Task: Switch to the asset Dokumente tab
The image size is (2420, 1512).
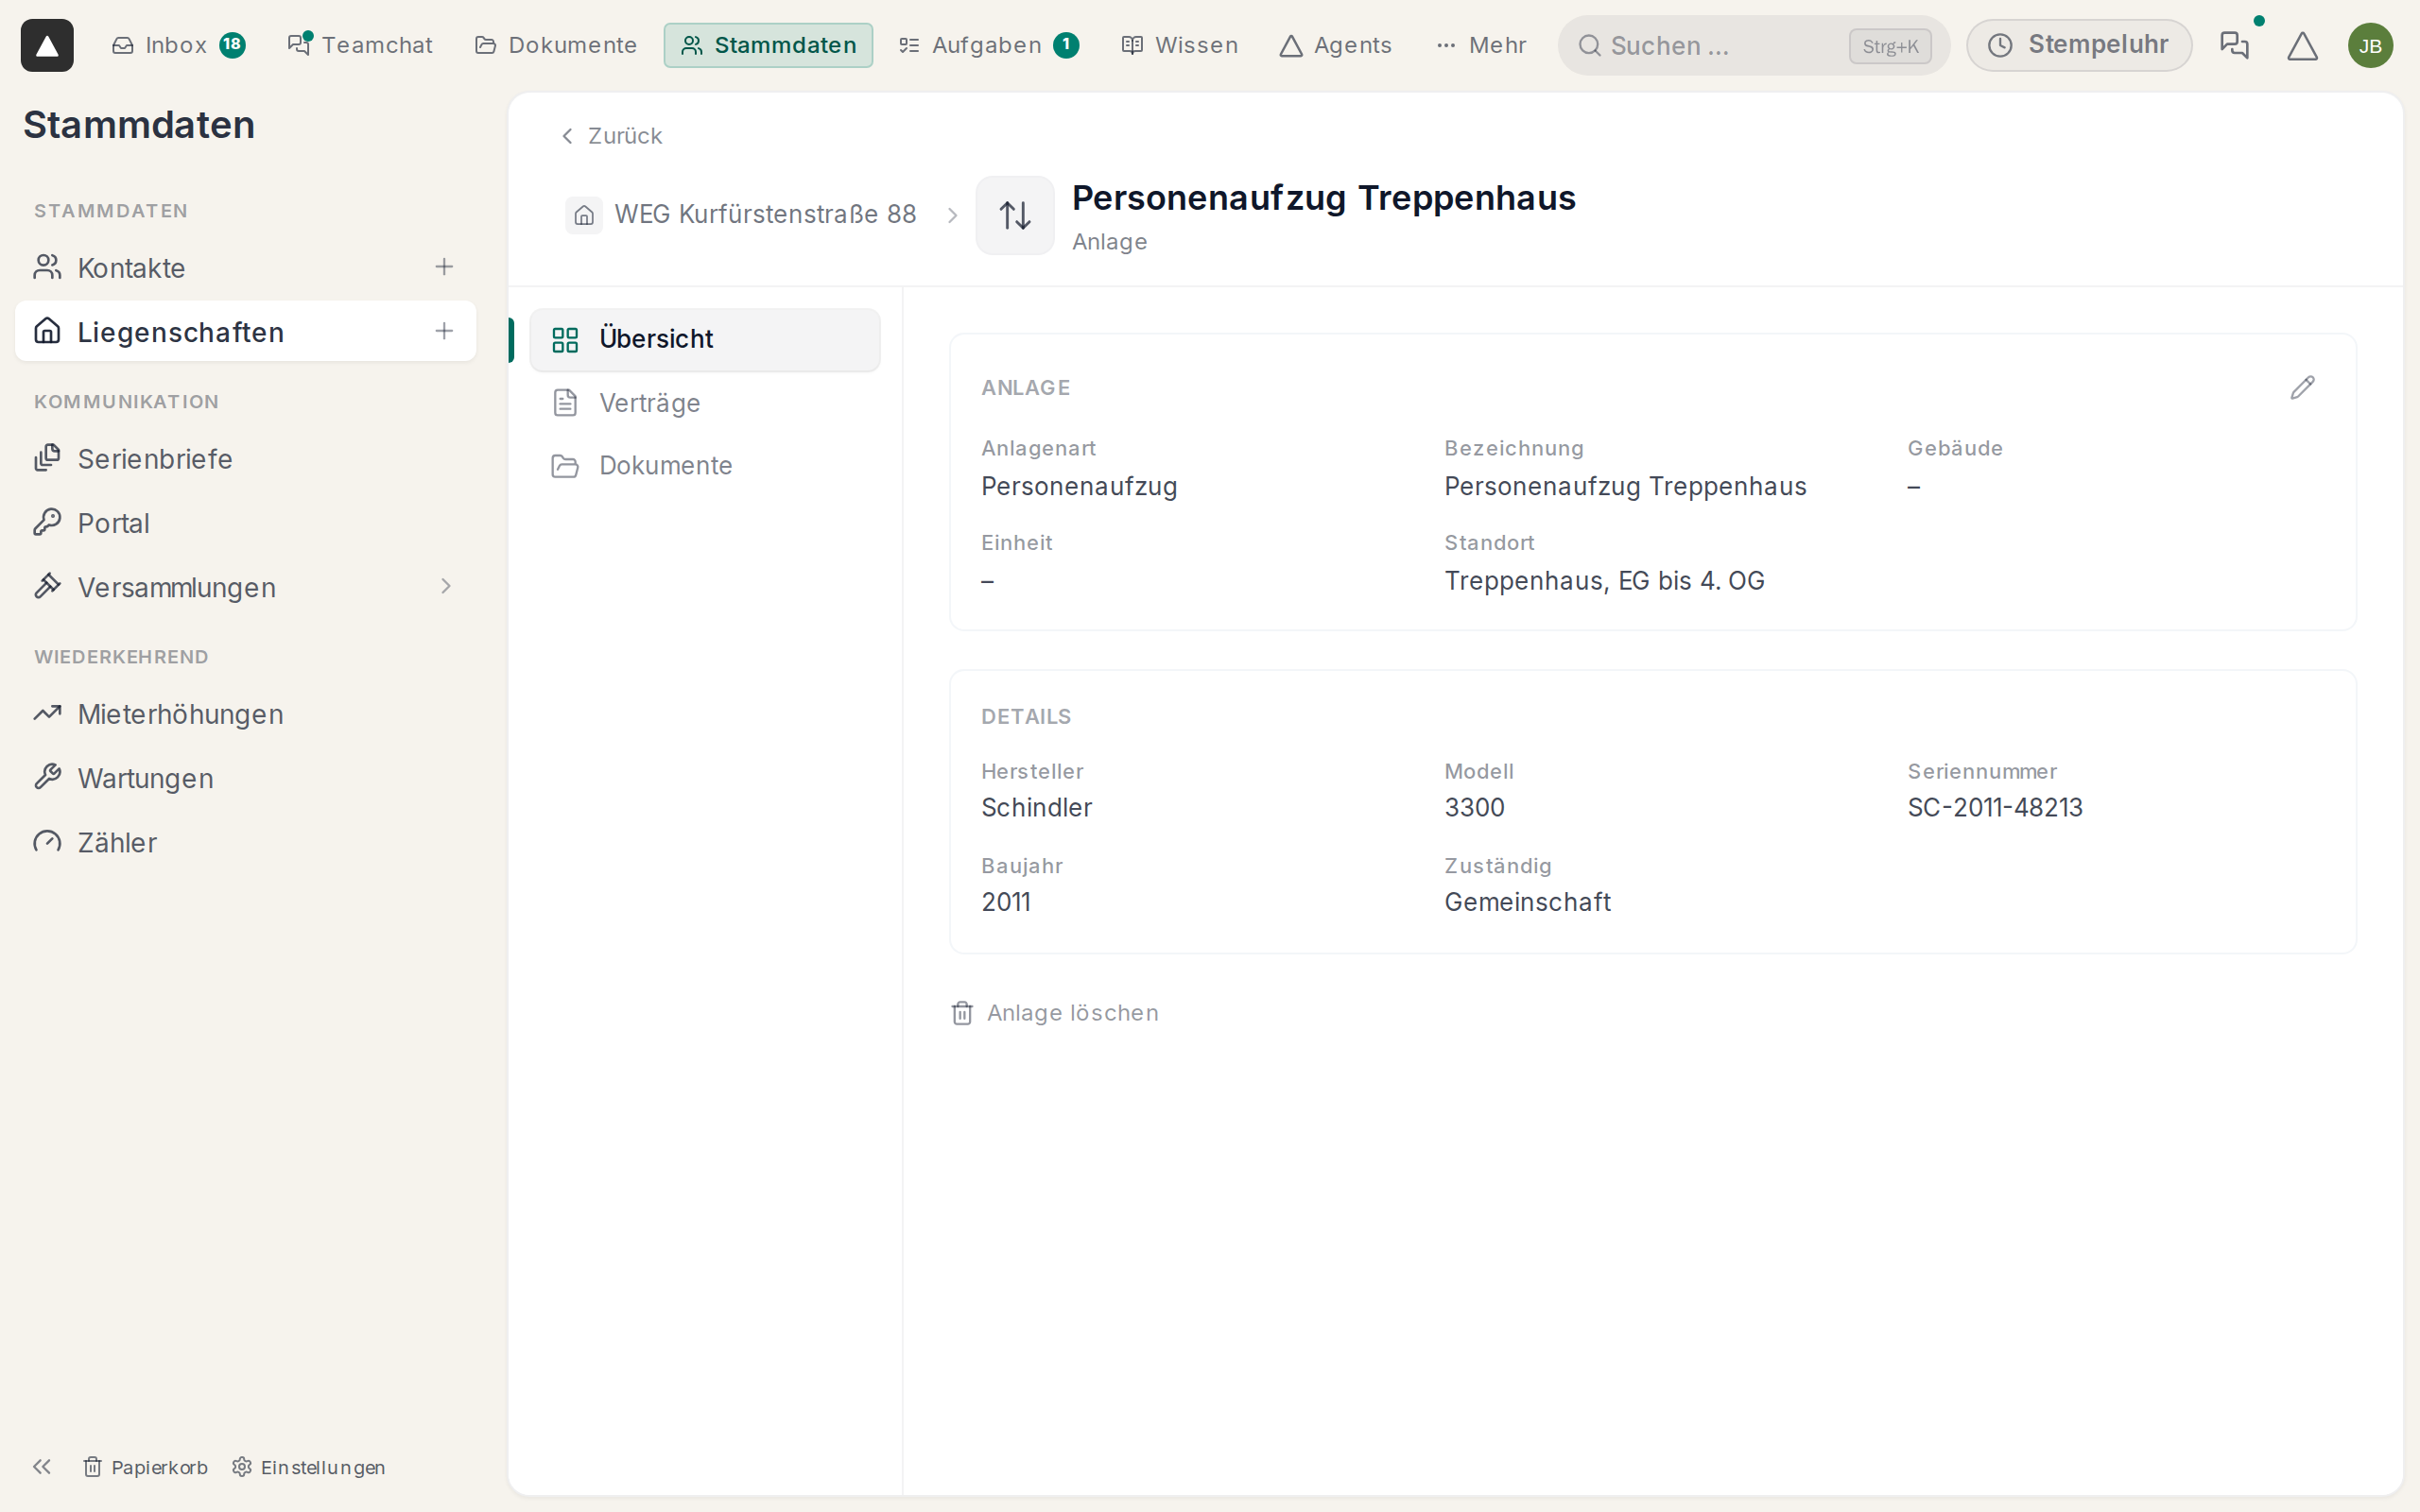Action: [x=705, y=466]
